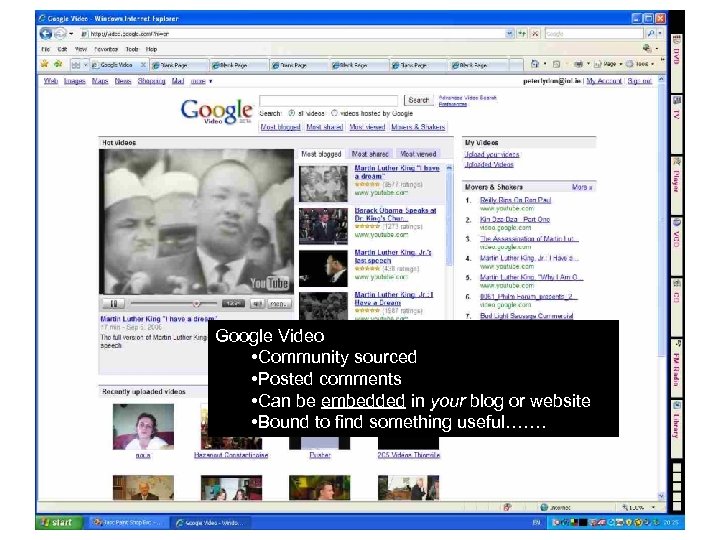Click the DVD sidebar tab

676,63
